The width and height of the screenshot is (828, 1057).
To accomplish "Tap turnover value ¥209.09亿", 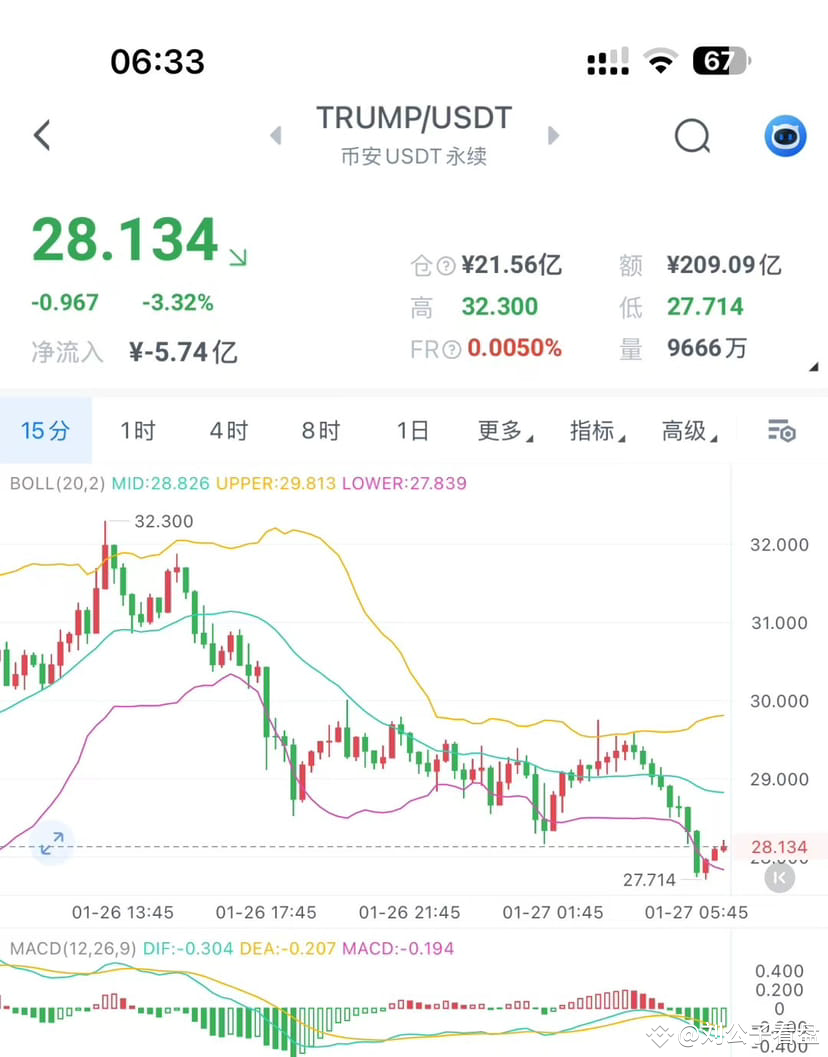I will [724, 265].
